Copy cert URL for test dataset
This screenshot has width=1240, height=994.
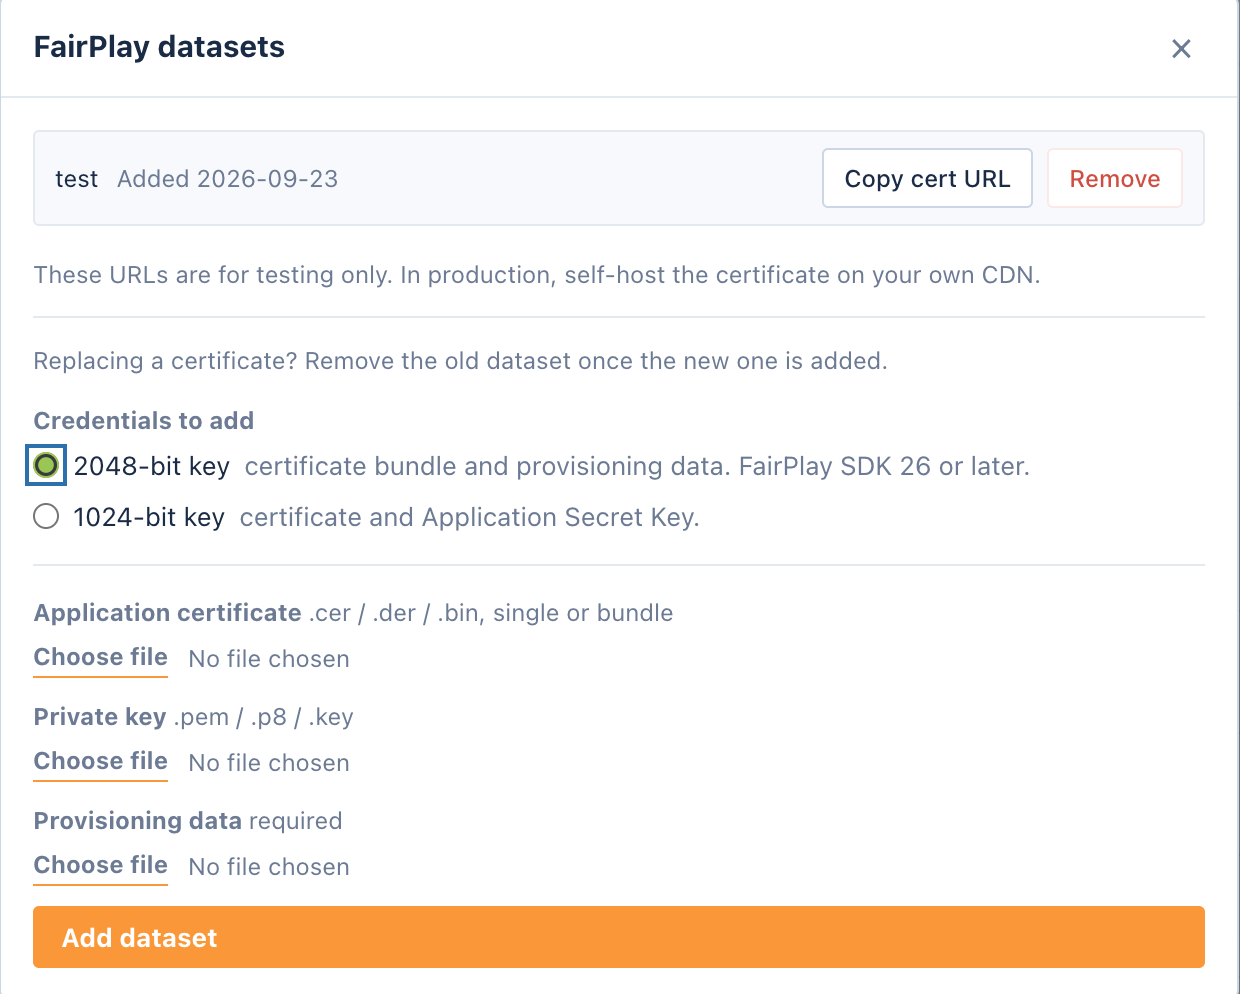(927, 178)
